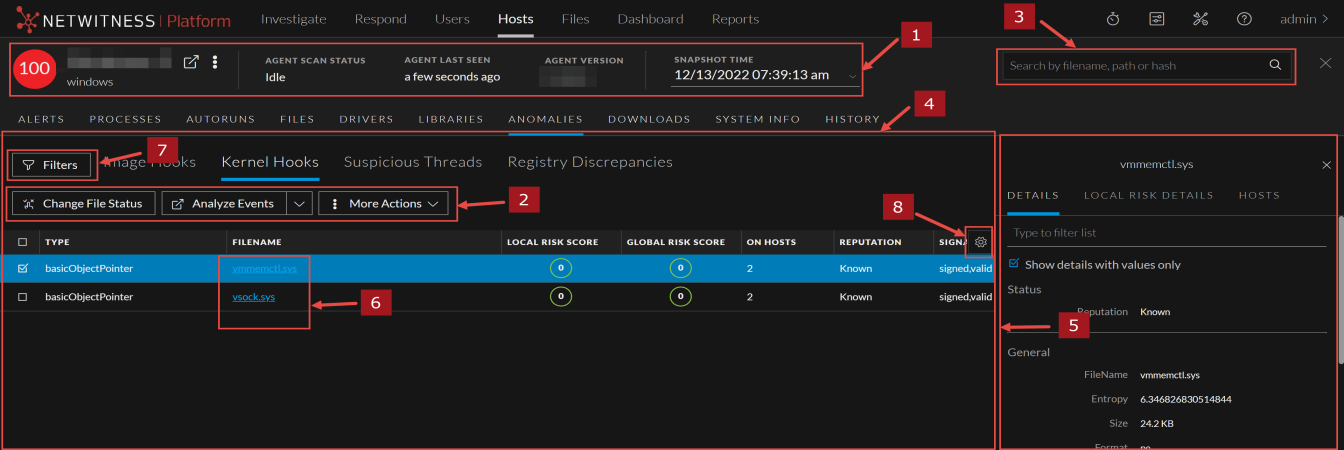Open the configure sliders icon in top bar
This screenshot has height=450, width=1344.
pyautogui.click(x=1157, y=19)
